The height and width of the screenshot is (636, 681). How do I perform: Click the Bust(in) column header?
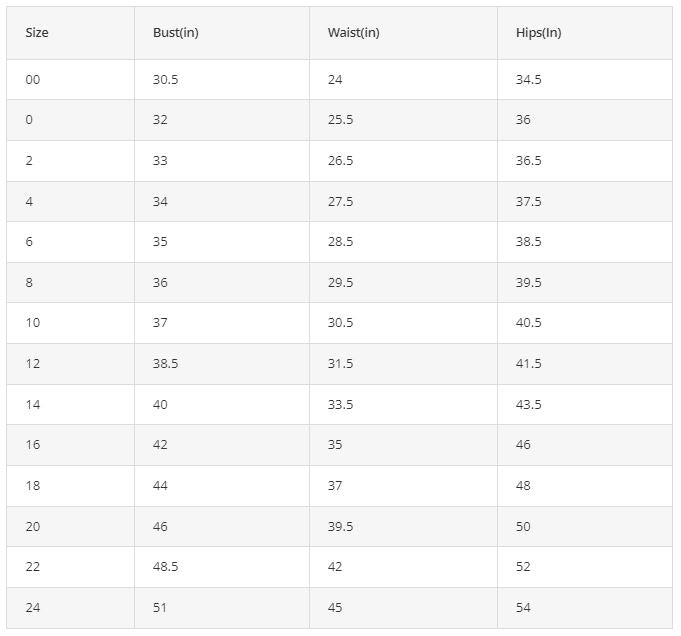[x=176, y=33]
